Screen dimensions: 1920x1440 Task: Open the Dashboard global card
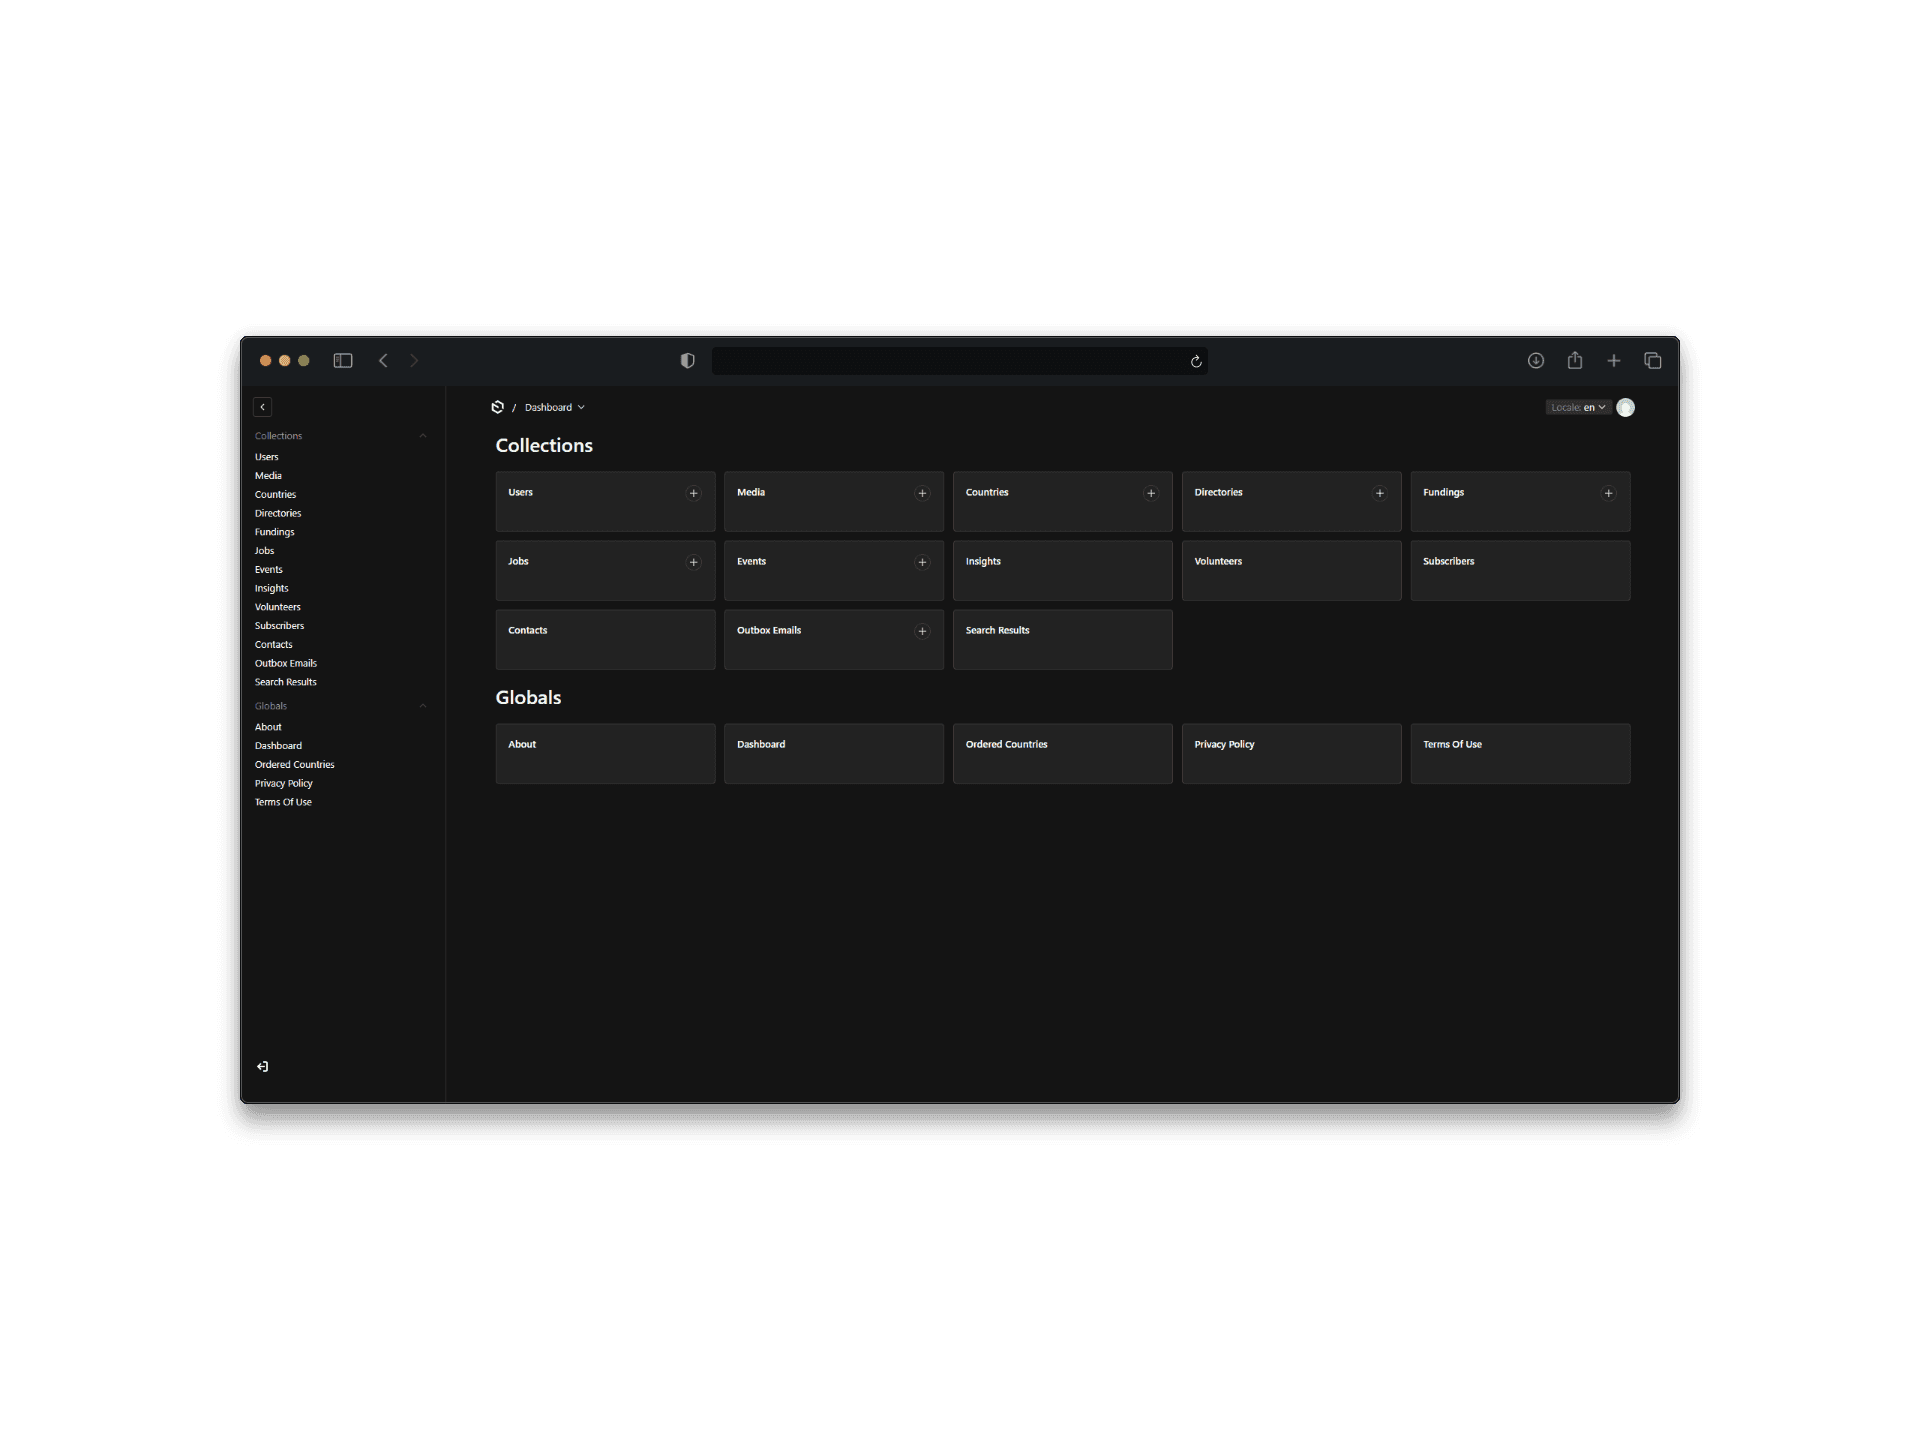point(833,754)
